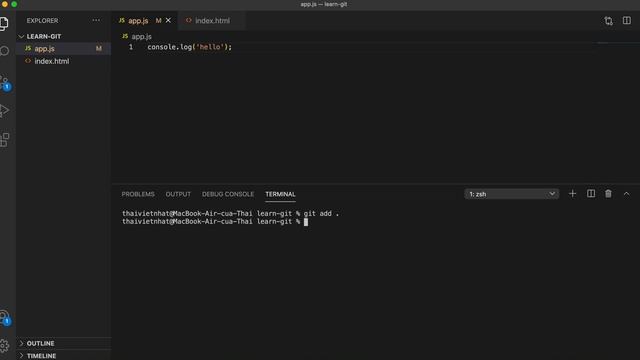Open the OUTPUT panel tab
The image size is (640, 360).
pos(178,194)
